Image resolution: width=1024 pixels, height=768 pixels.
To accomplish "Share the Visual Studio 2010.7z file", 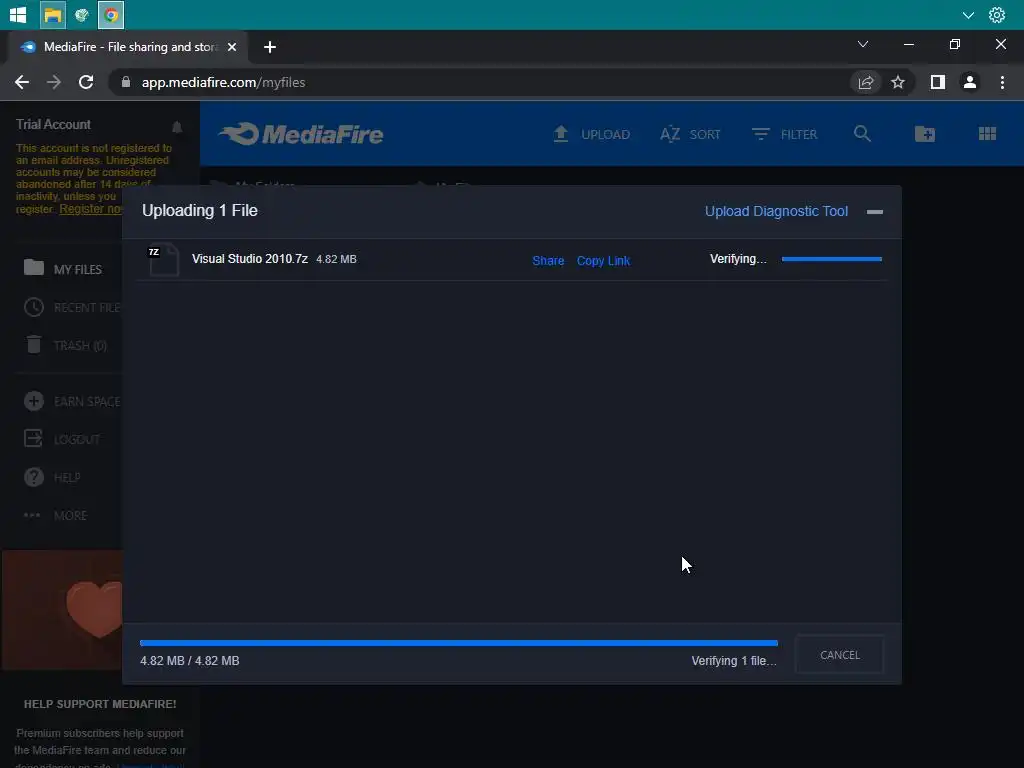I will click(x=548, y=261).
